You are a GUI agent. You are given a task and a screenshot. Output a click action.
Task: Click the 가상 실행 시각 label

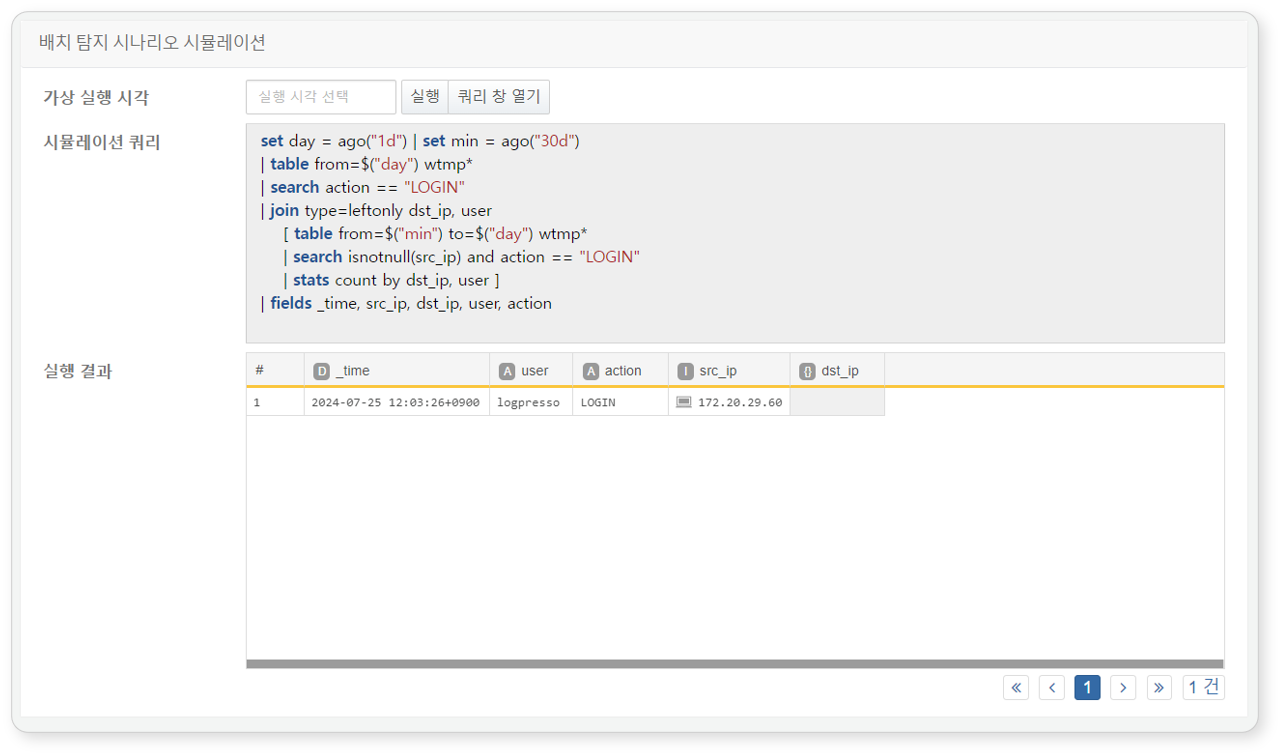click(96, 97)
